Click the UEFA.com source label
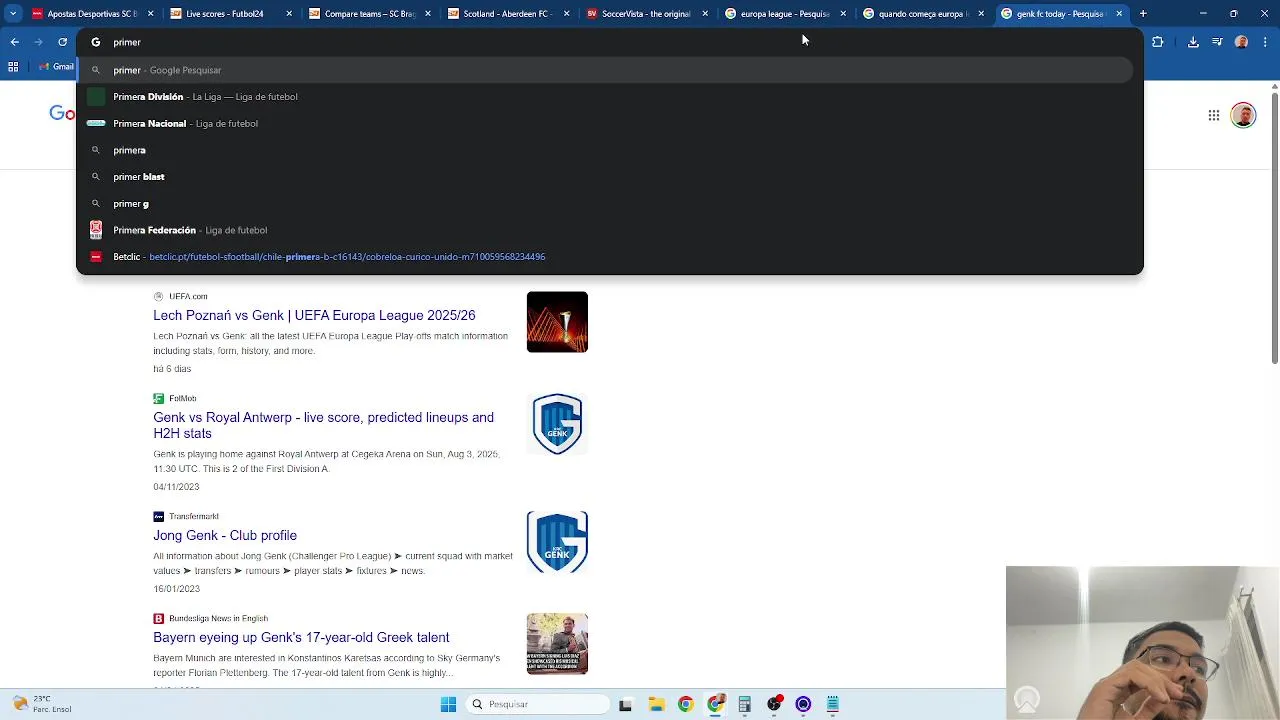This screenshot has height=720, width=1280. point(188,296)
